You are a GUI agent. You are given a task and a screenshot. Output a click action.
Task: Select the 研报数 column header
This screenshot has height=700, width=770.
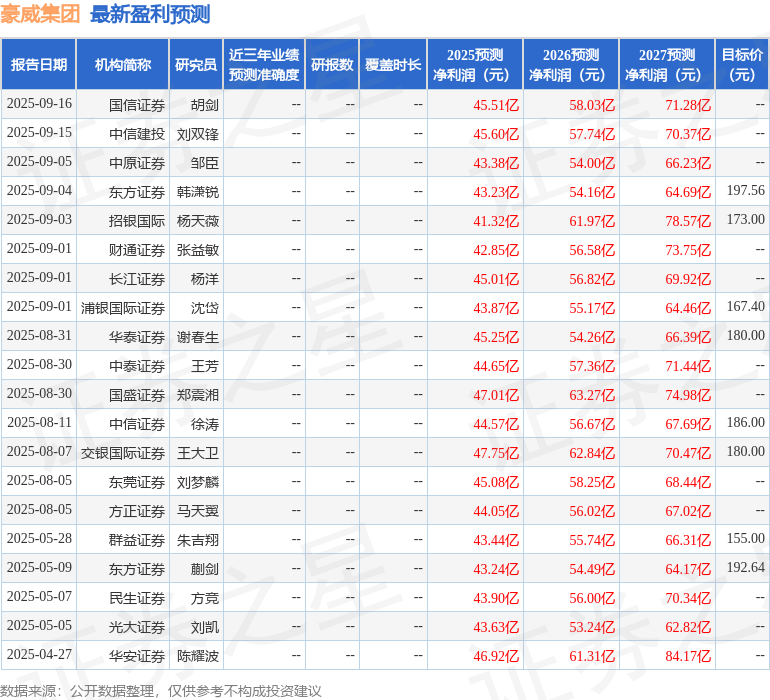[332, 64]
